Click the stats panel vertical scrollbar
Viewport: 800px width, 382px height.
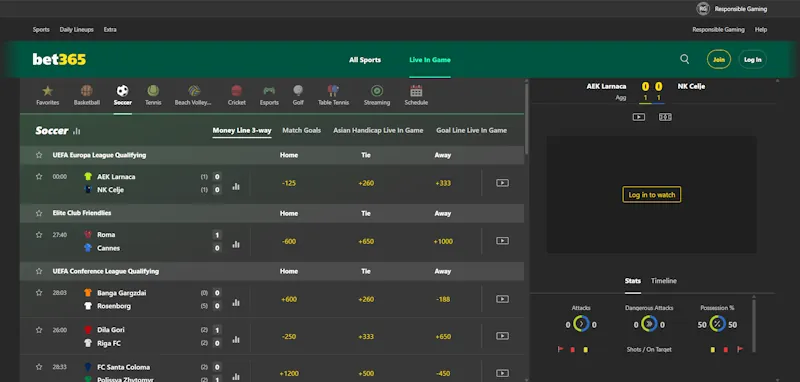click(x=753, y=326)
